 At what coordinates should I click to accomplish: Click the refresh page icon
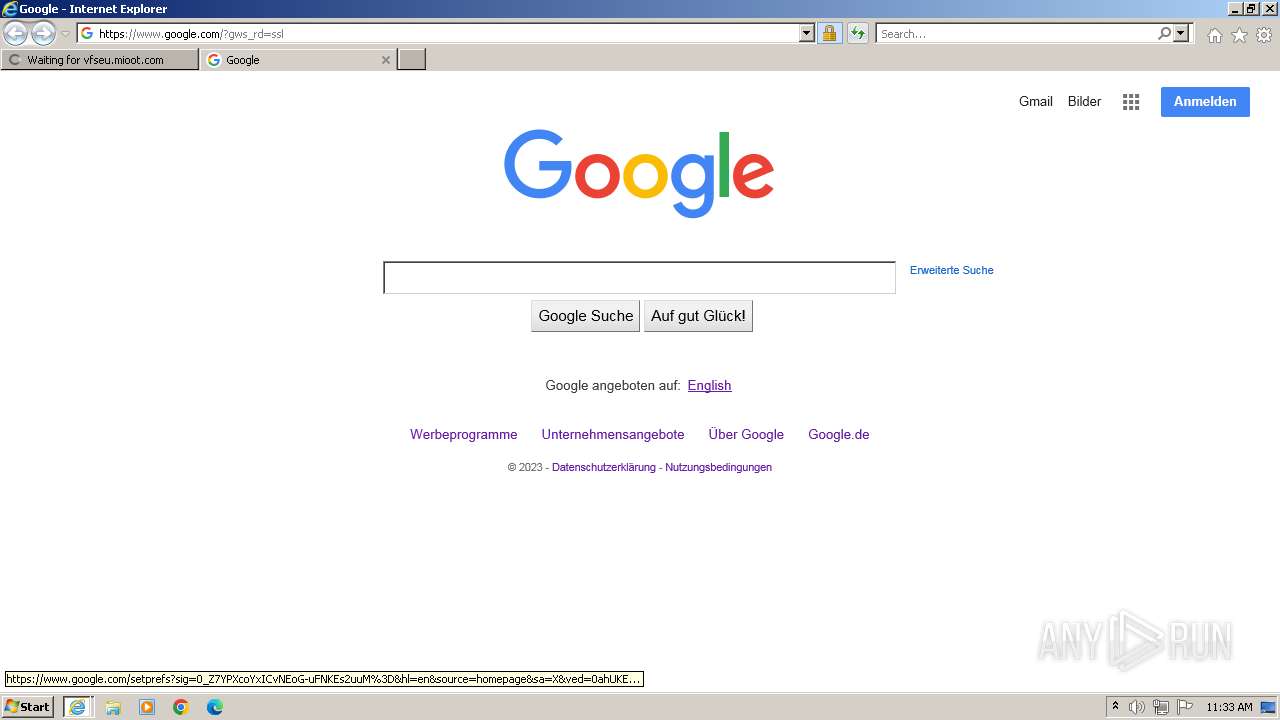coord(858,33)
